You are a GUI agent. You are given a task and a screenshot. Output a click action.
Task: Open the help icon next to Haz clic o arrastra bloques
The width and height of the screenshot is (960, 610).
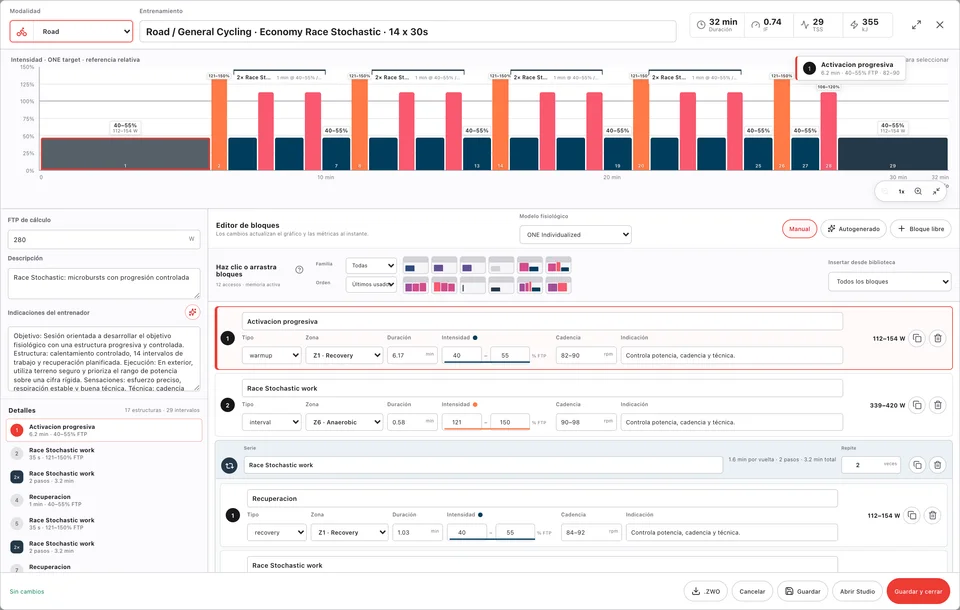click(299, 269)
